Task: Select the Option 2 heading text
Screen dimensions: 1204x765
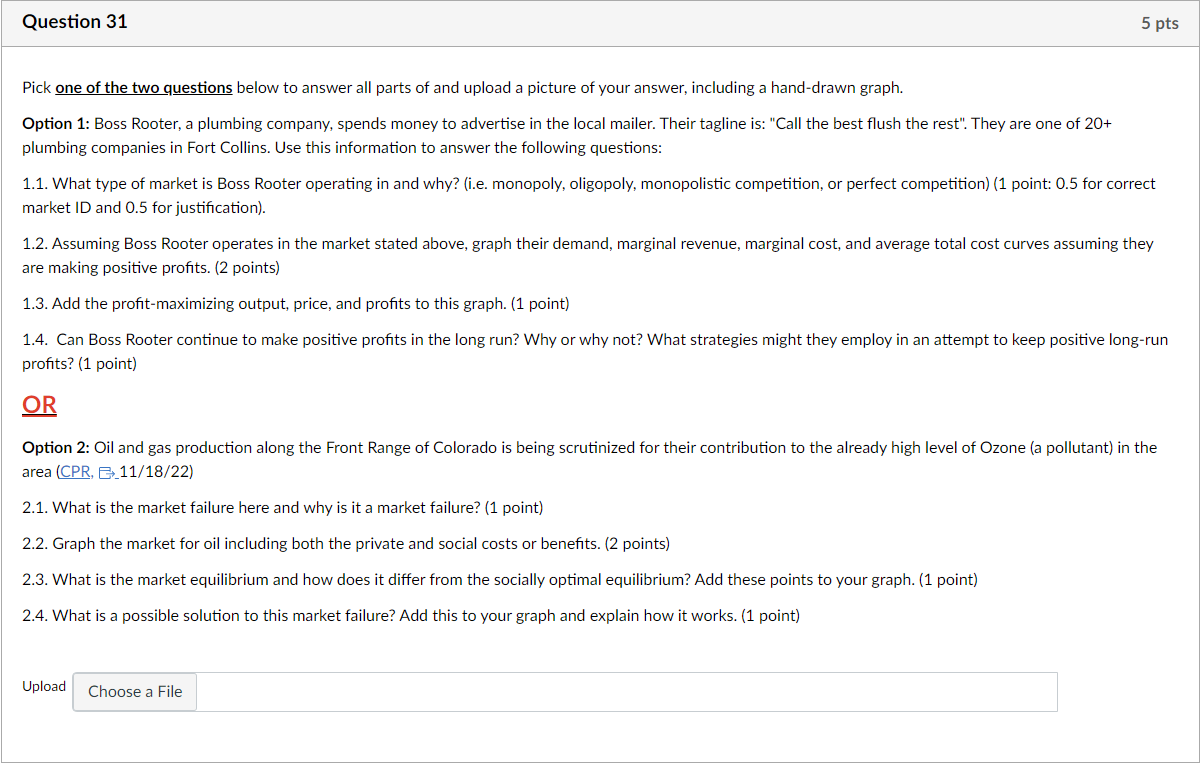Action: (54, 447)
